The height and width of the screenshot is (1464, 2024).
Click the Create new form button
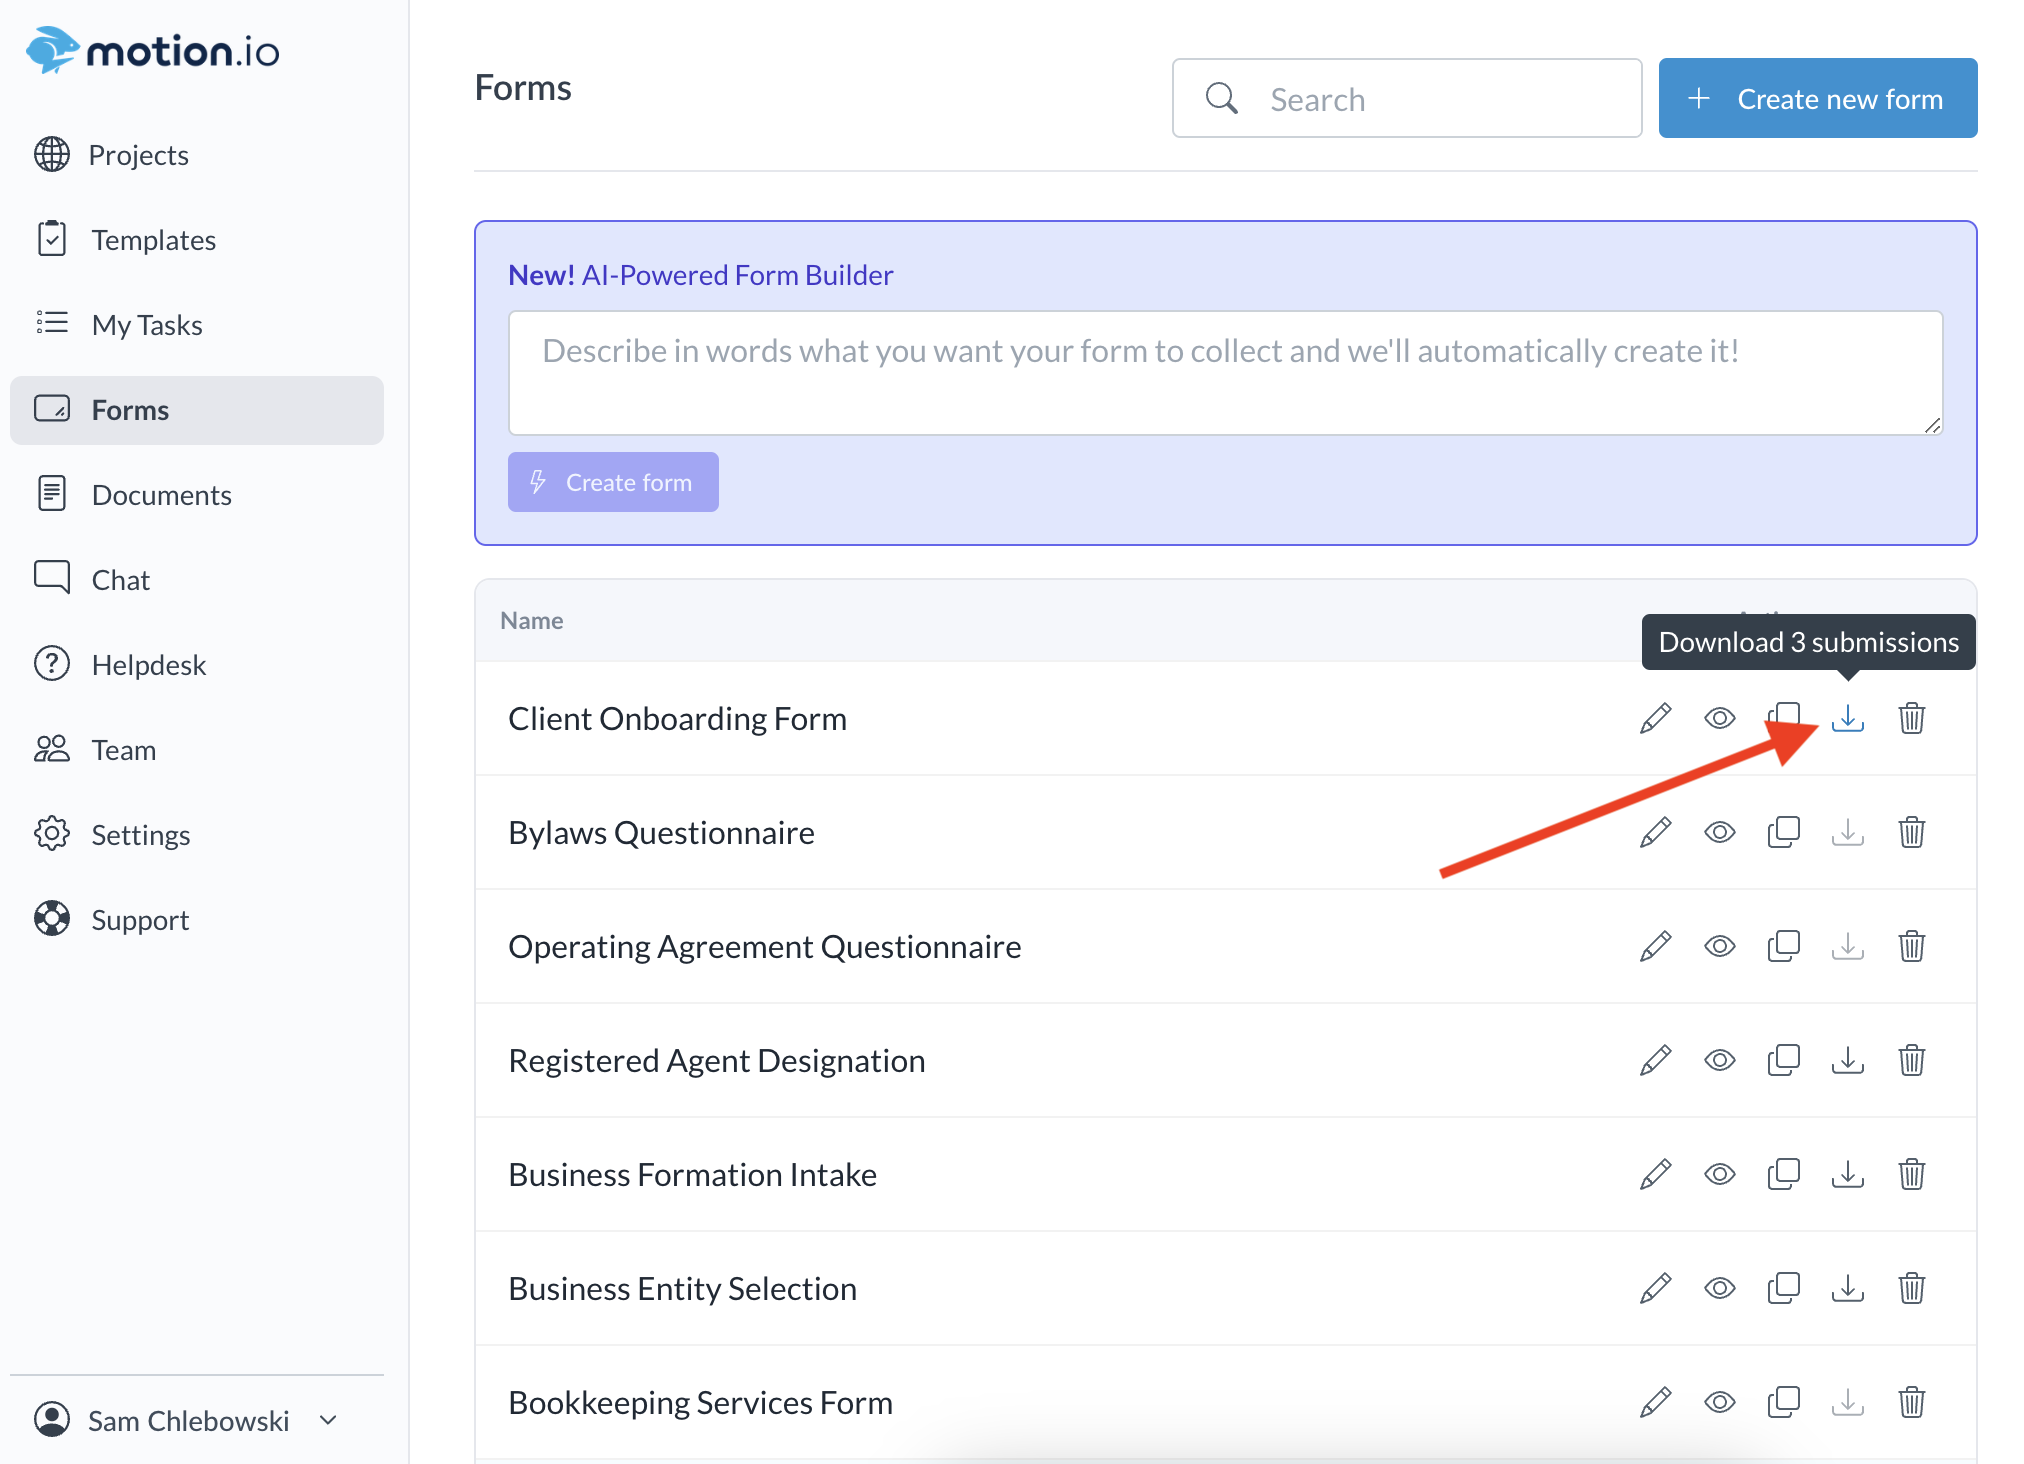1817,99
